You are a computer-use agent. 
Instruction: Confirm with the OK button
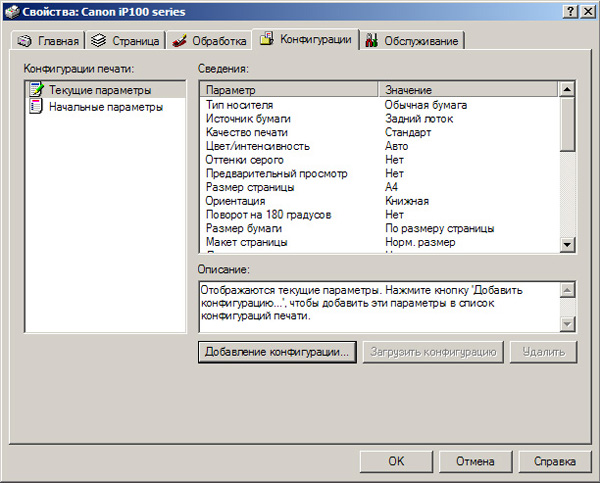point(396,461)
